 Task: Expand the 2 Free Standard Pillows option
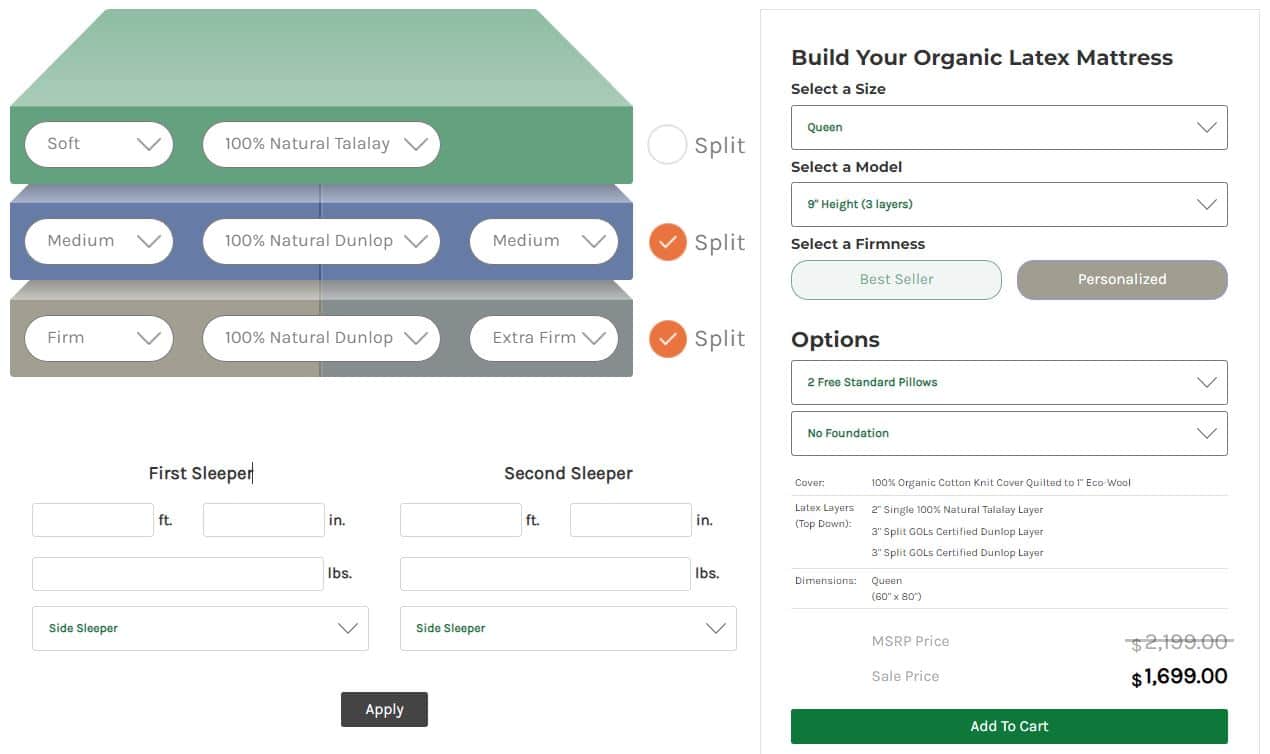pos(1009,382)
